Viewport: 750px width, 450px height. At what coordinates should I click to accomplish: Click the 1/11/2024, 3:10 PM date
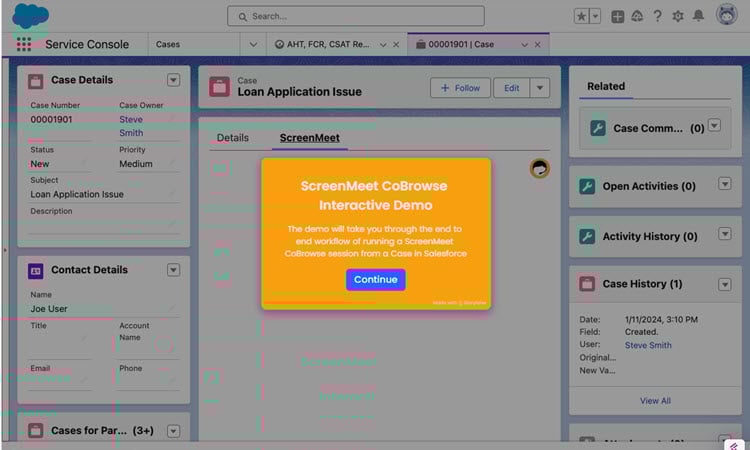tap(661, 319)
